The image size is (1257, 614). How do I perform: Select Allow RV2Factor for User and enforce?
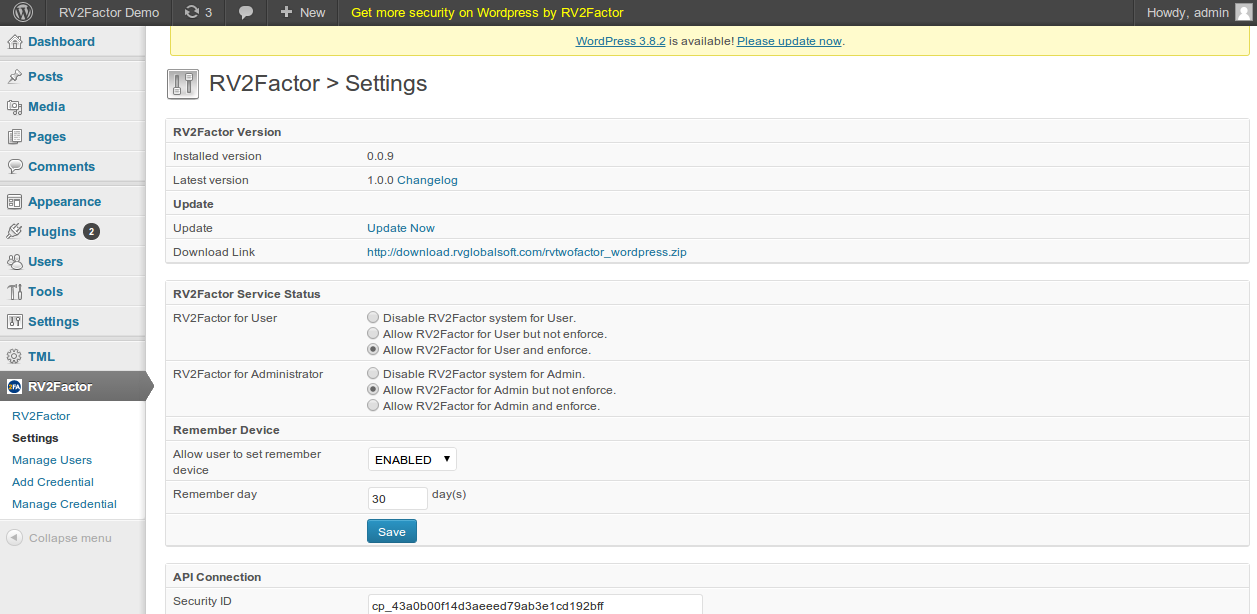click(373, 350)
